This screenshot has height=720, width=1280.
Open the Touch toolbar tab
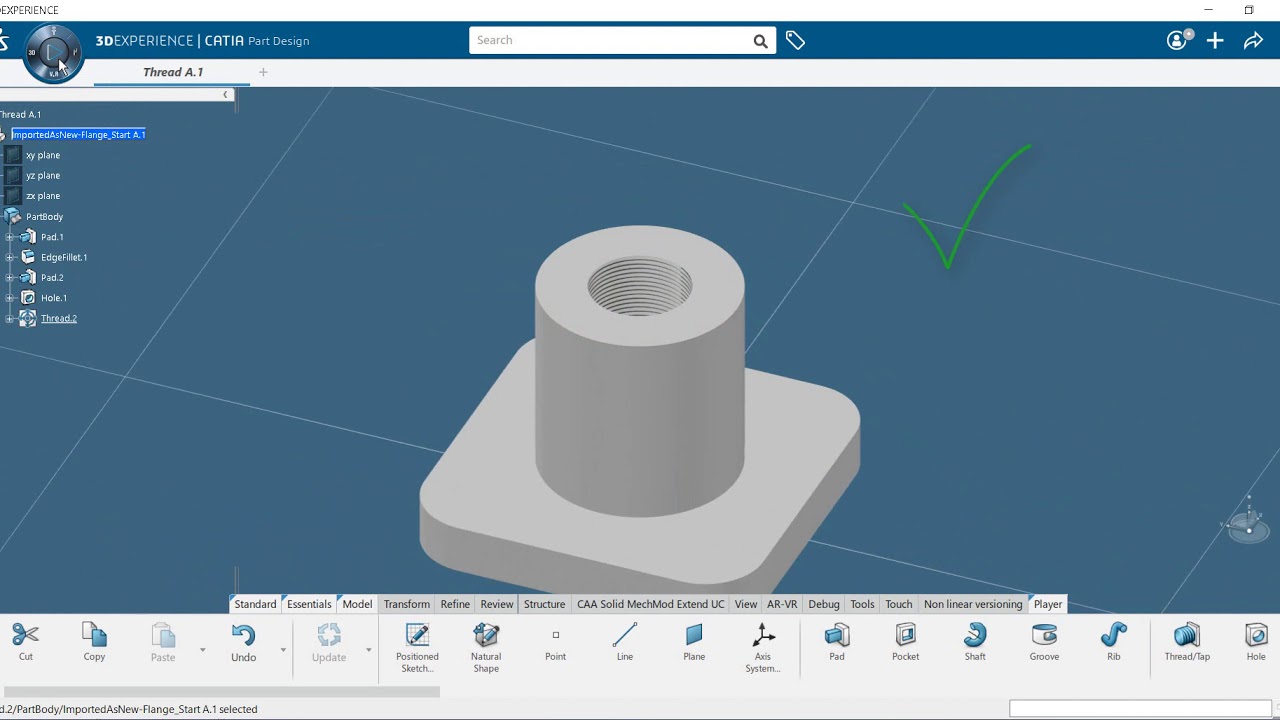click(899, 604)
